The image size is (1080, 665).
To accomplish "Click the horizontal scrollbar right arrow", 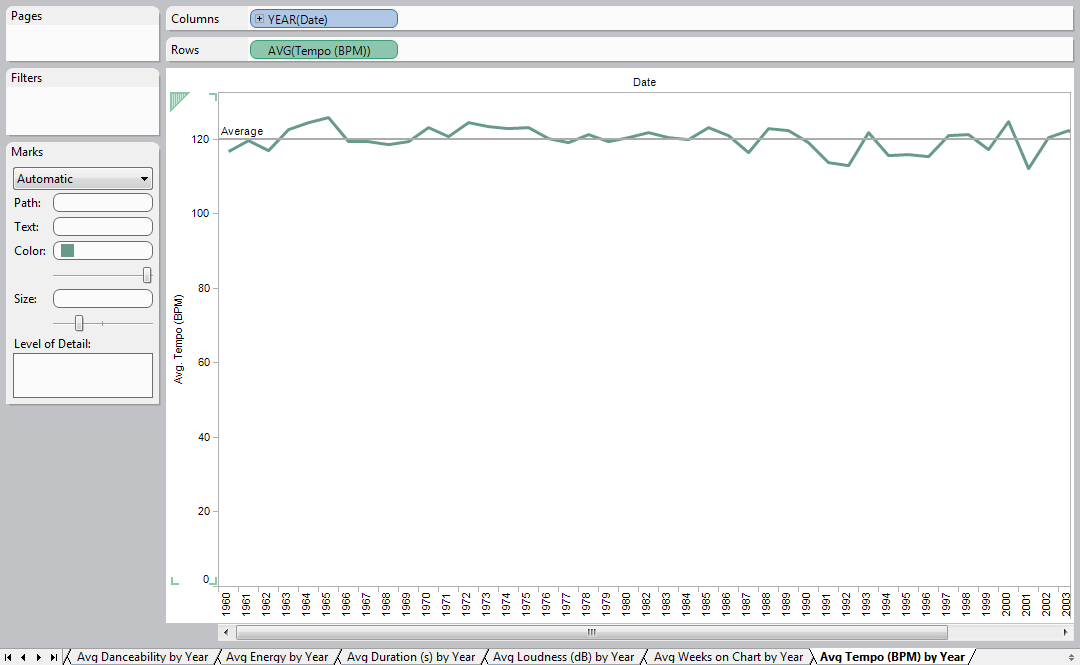I will point(1064,632).
